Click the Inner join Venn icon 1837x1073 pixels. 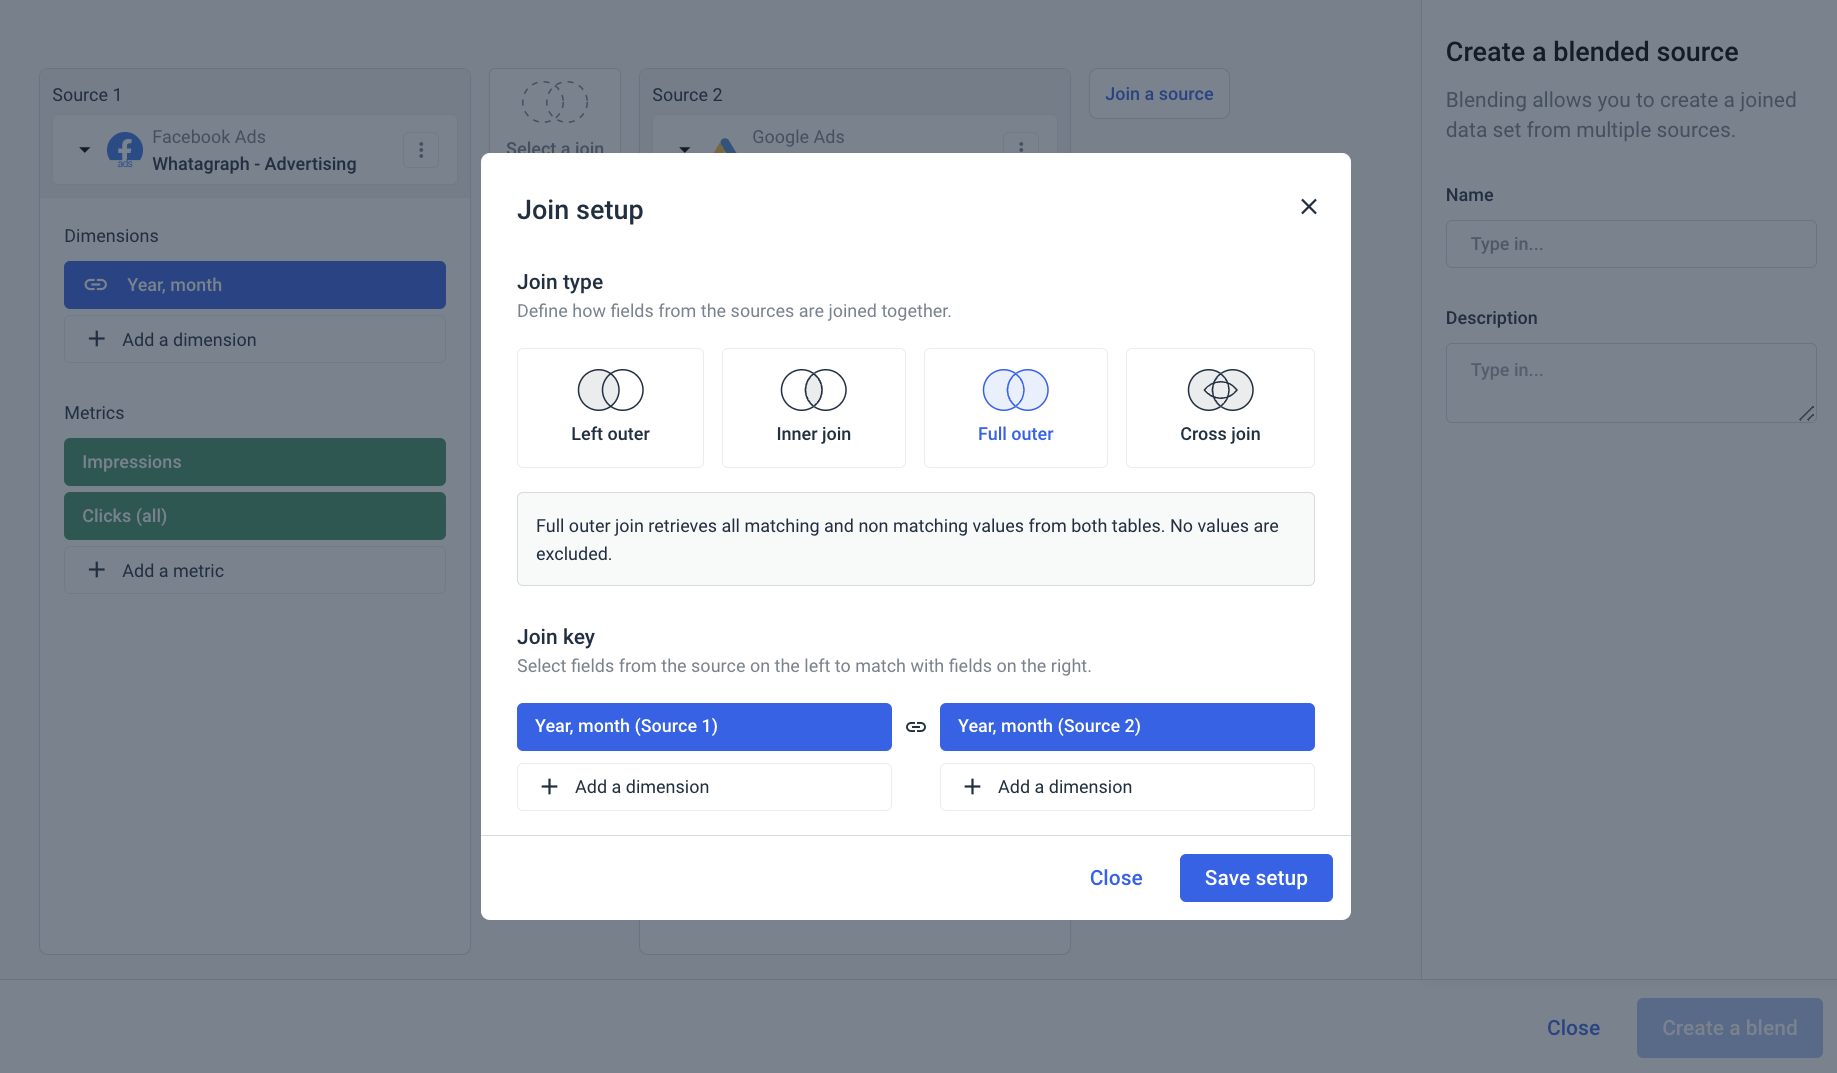(x=813, y=390)
